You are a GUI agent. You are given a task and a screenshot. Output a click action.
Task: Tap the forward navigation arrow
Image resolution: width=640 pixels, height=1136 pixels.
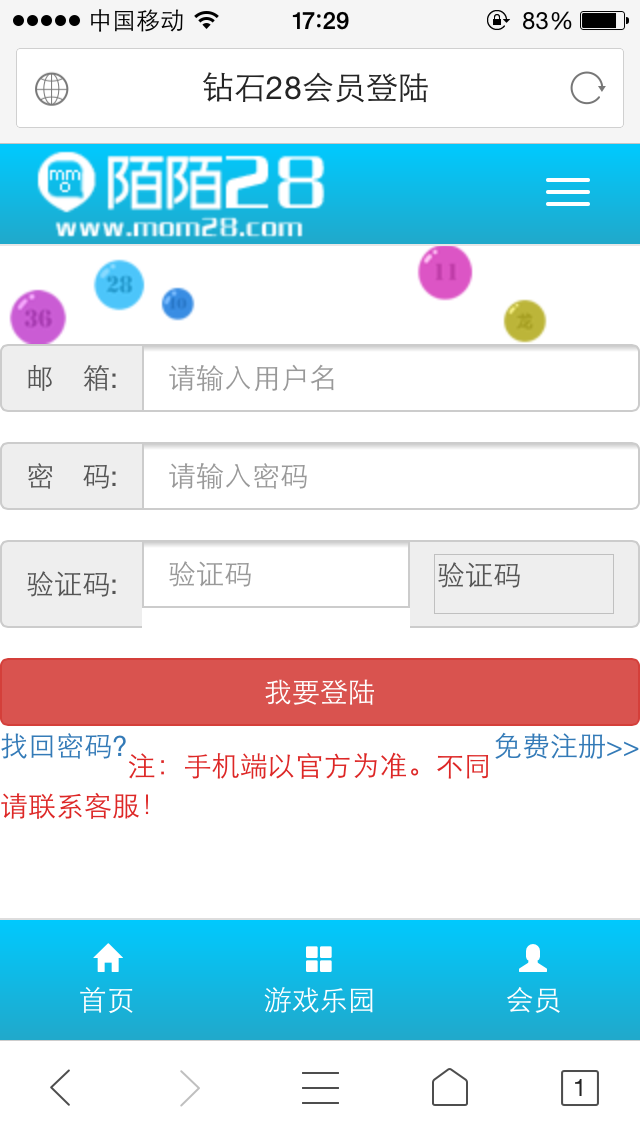click(x=189, y=1087)
